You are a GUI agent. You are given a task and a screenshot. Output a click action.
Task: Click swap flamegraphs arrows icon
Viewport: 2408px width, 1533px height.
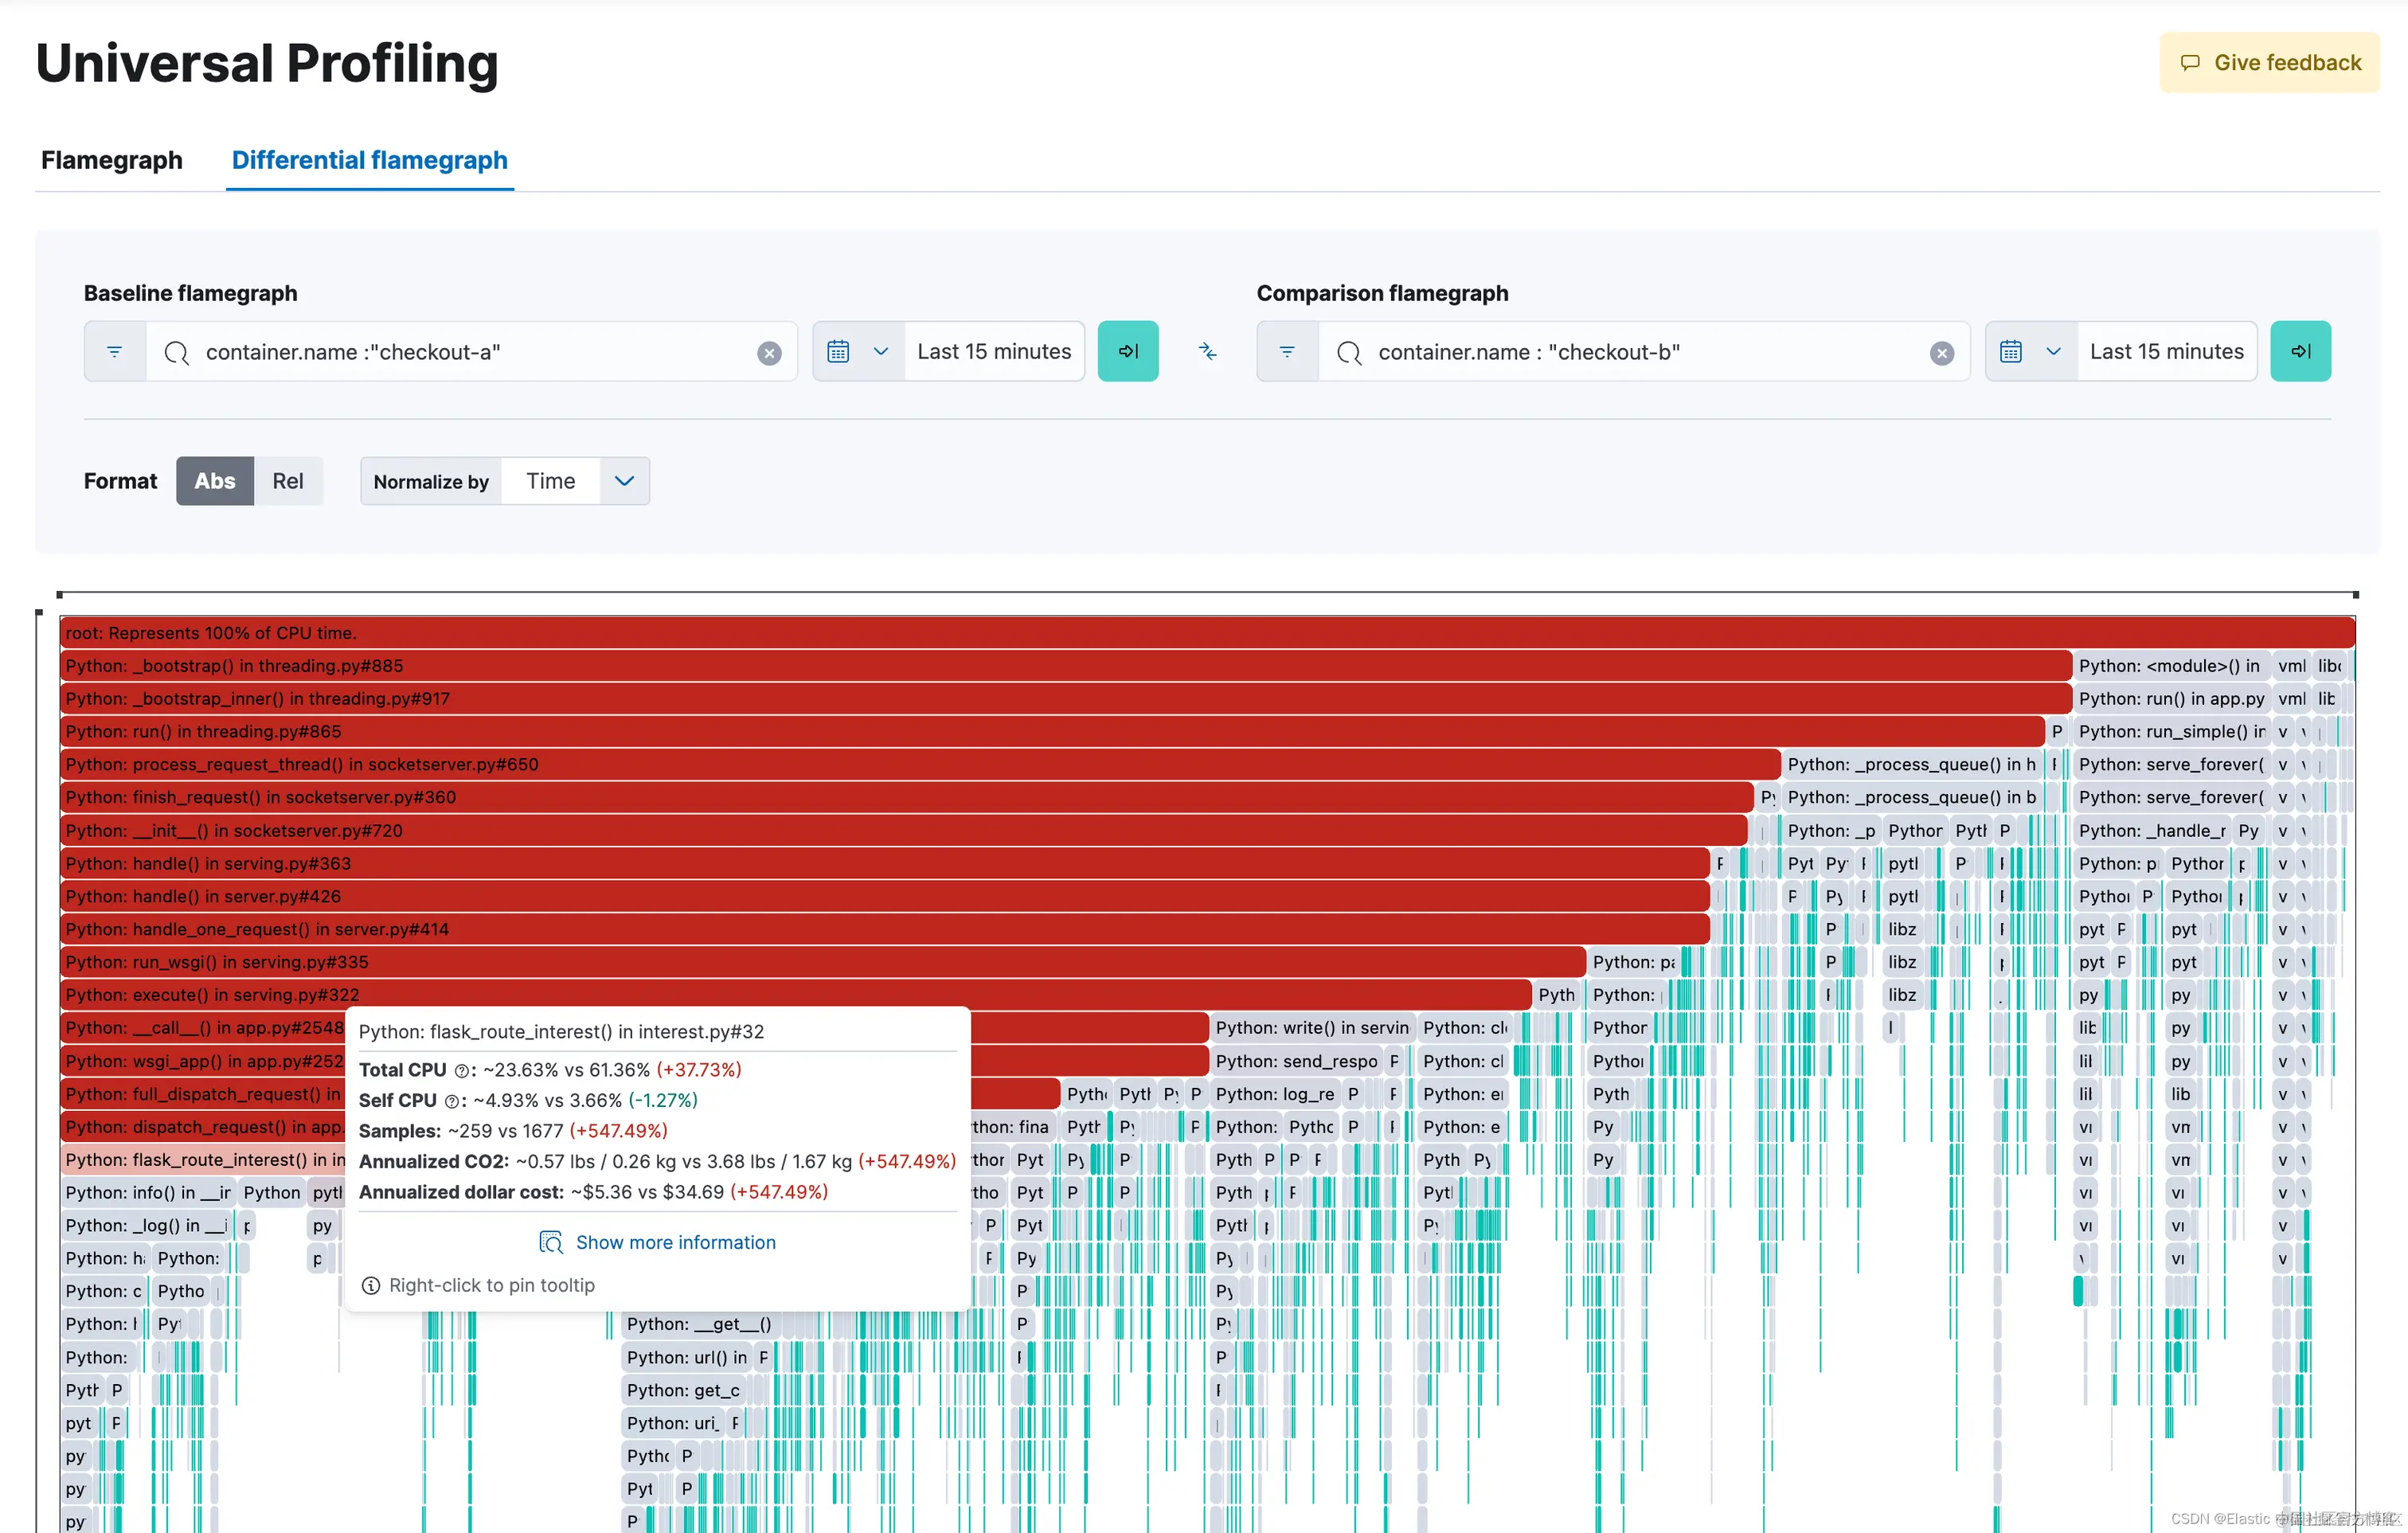coord(1207,352)
